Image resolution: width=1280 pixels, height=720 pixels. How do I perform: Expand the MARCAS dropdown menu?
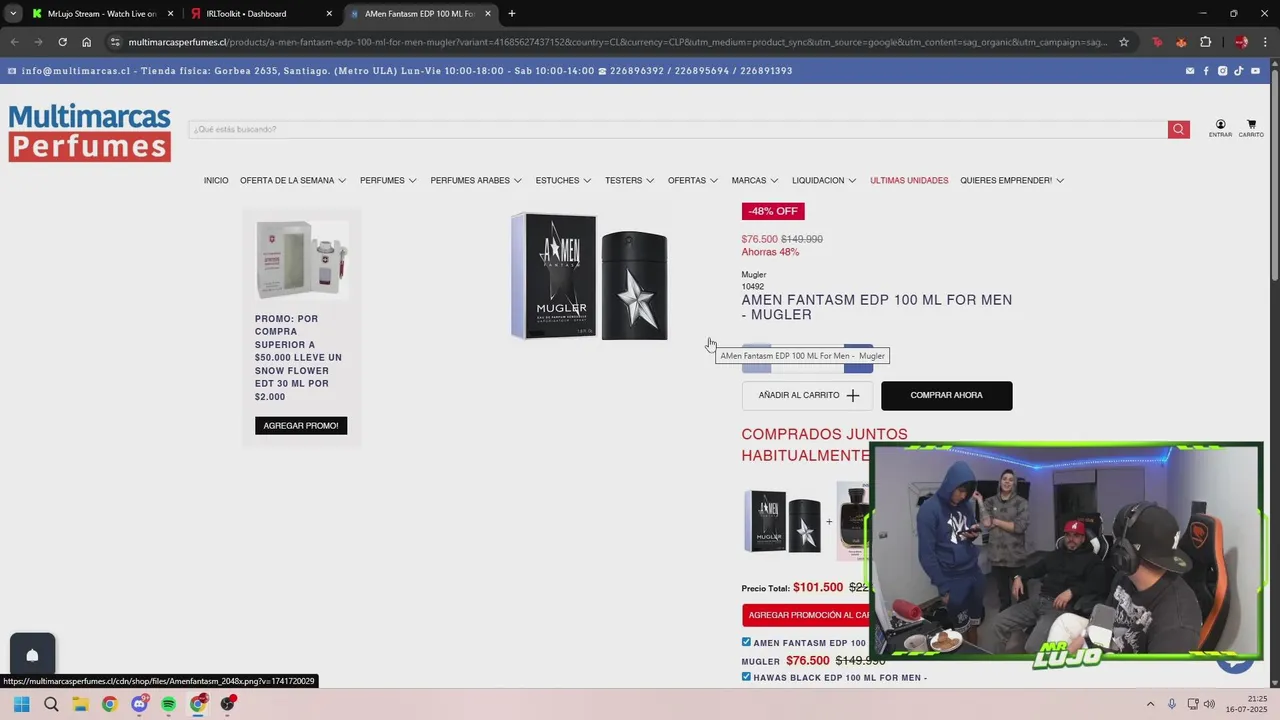(x=755, y=180)
